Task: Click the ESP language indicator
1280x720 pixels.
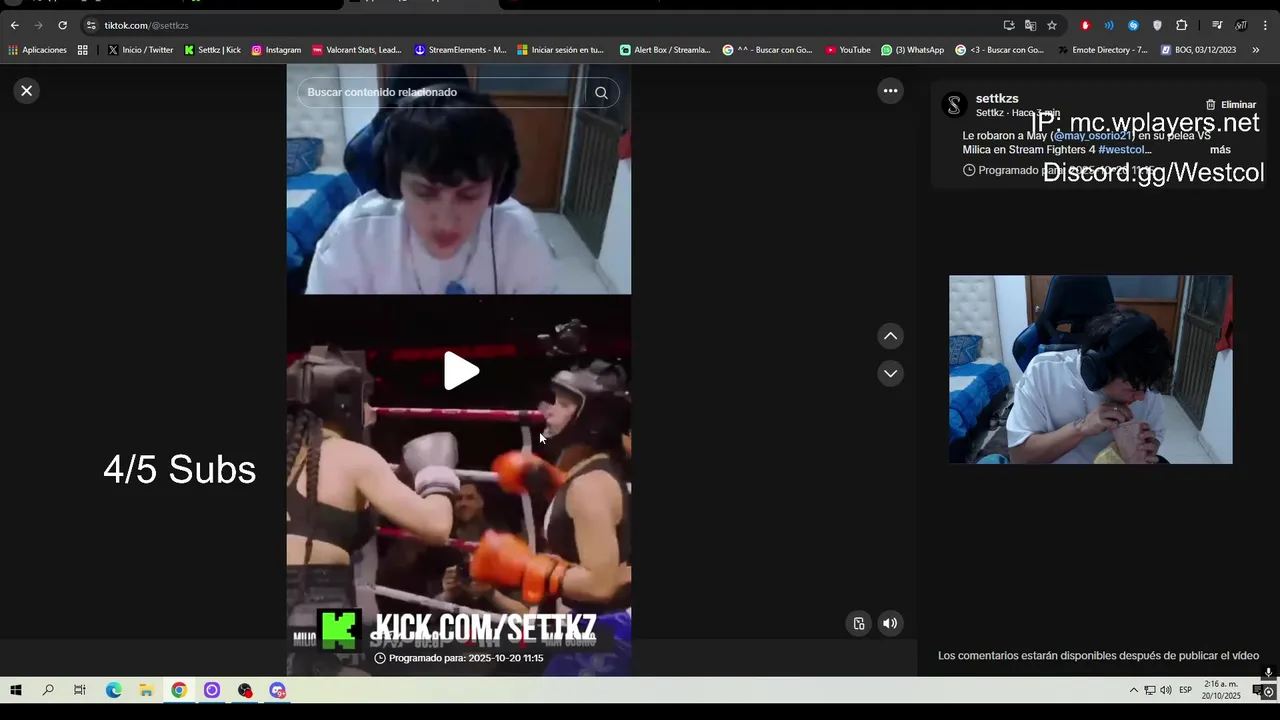Action: (x=1186, y=690)
